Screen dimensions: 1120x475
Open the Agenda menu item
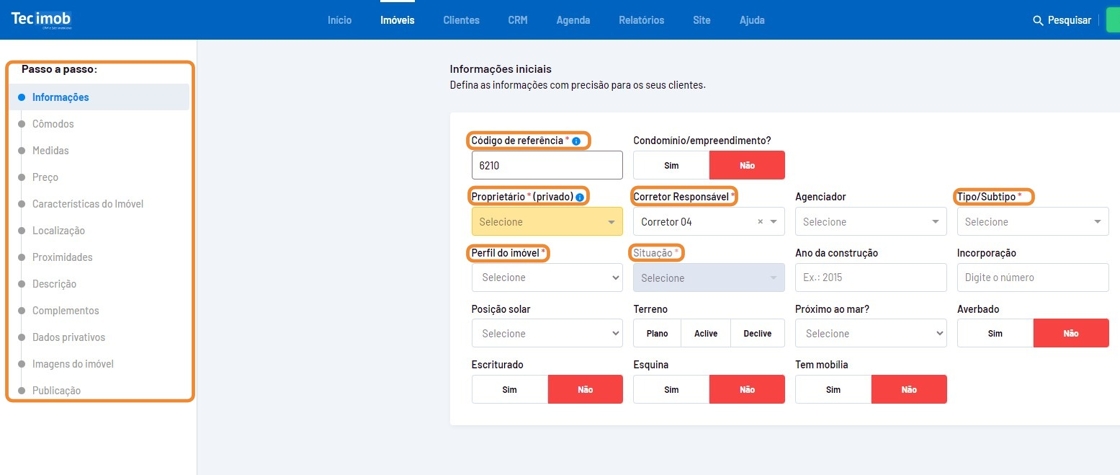click(573, 20)
